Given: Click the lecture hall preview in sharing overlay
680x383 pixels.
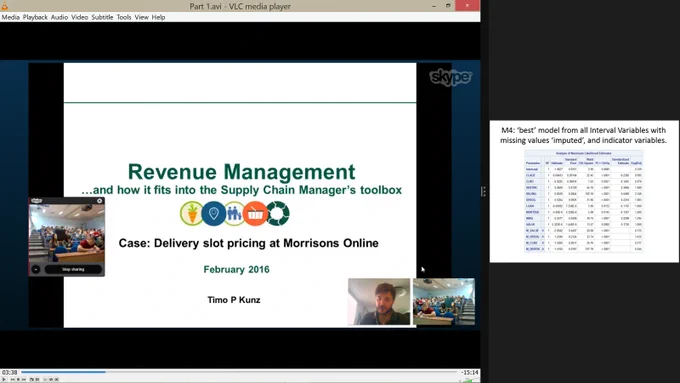Looking at the screenshot, I should tap(67, 233).
